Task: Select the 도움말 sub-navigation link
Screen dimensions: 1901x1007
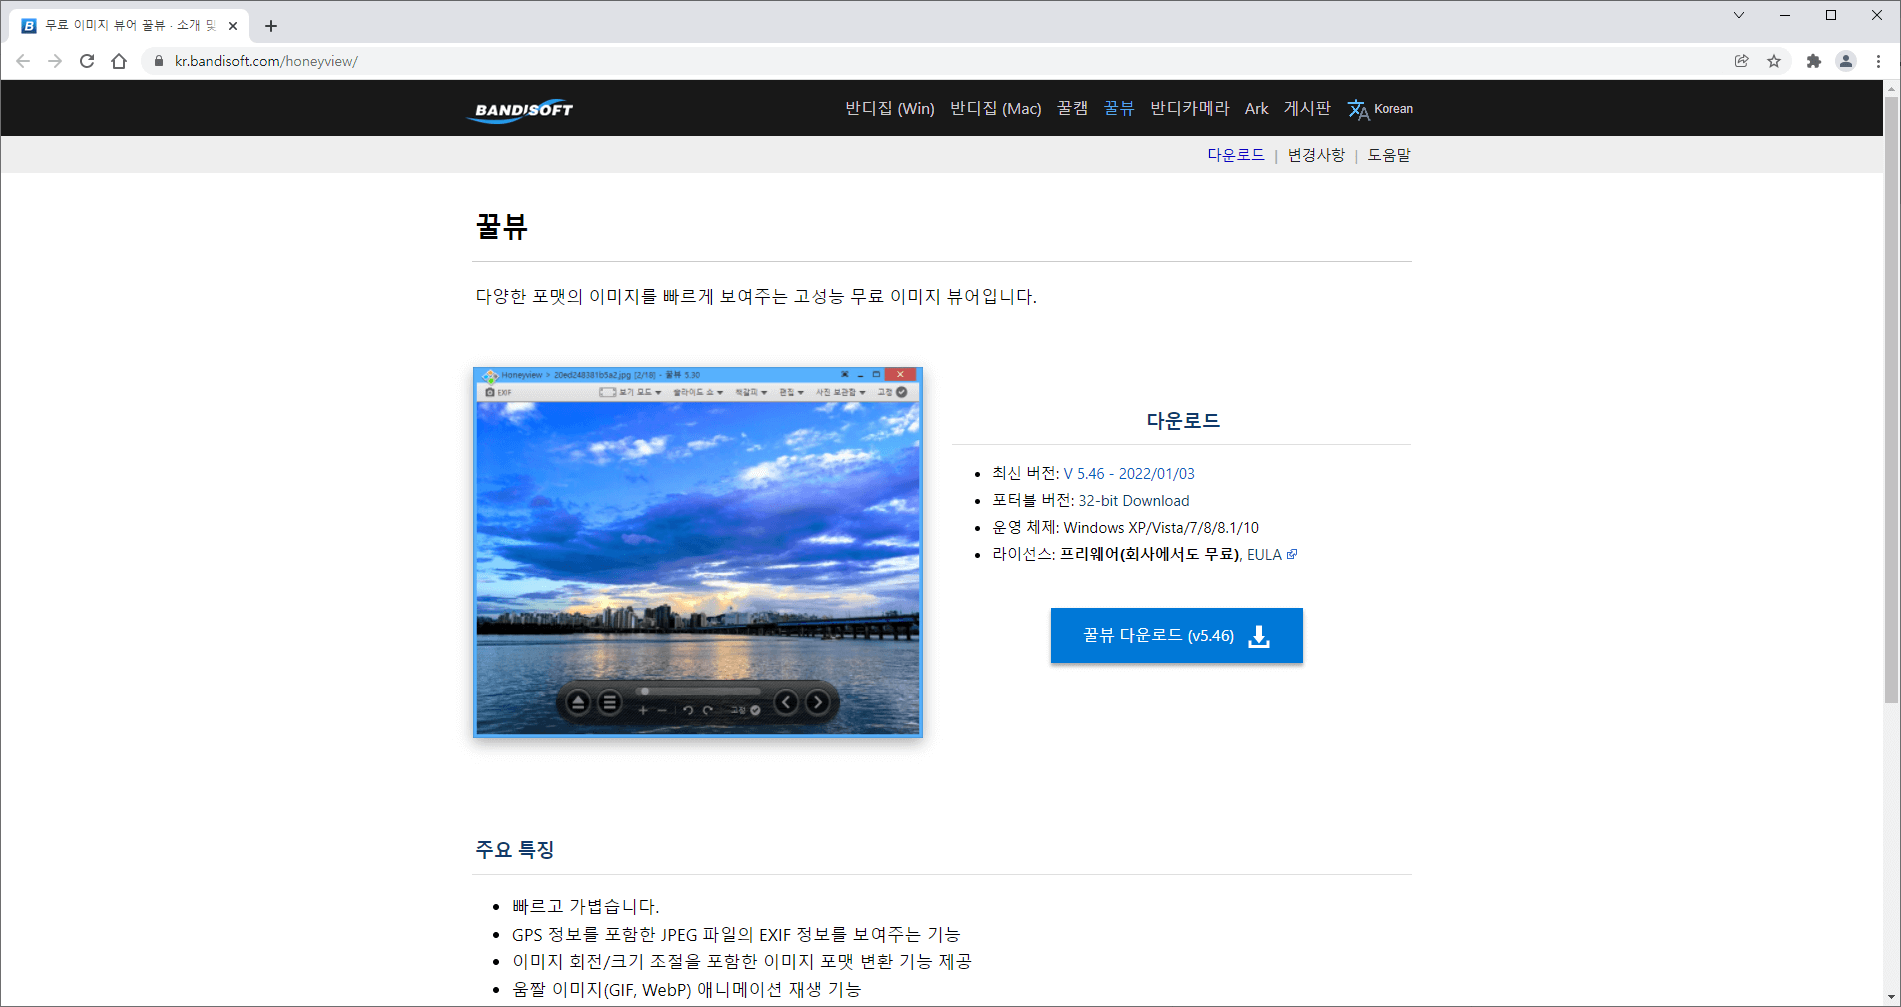Action: pos(1389,155)
